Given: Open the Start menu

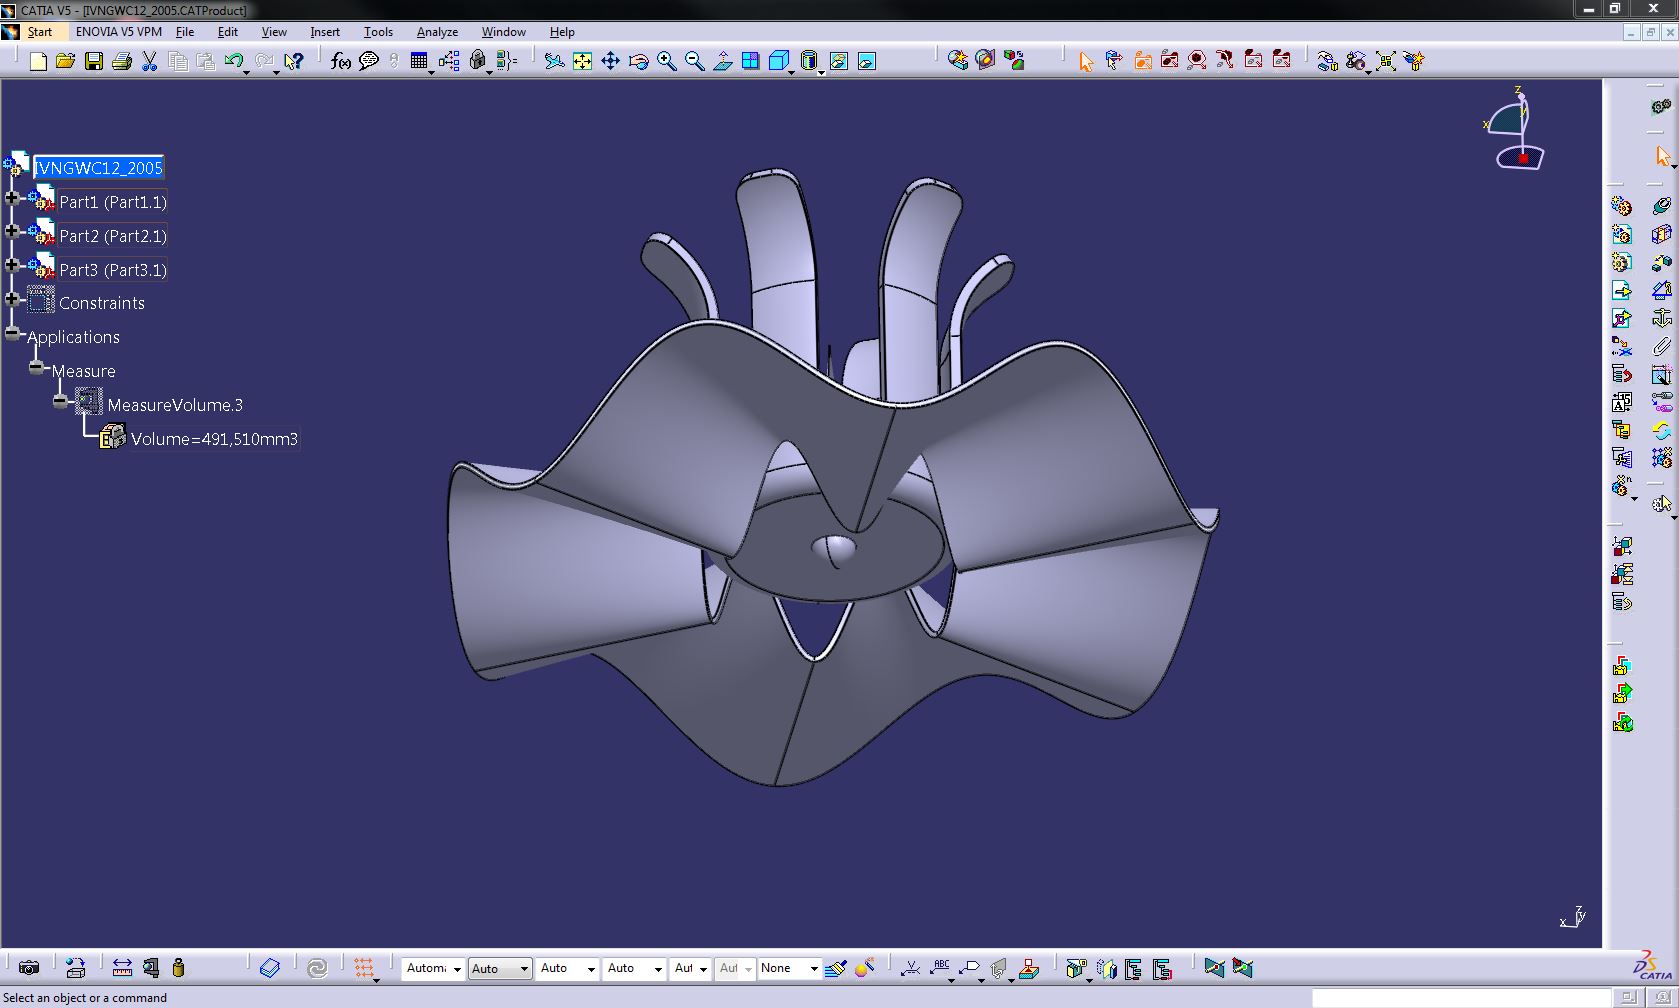Looking at the screenshot, I should (40, 32).
